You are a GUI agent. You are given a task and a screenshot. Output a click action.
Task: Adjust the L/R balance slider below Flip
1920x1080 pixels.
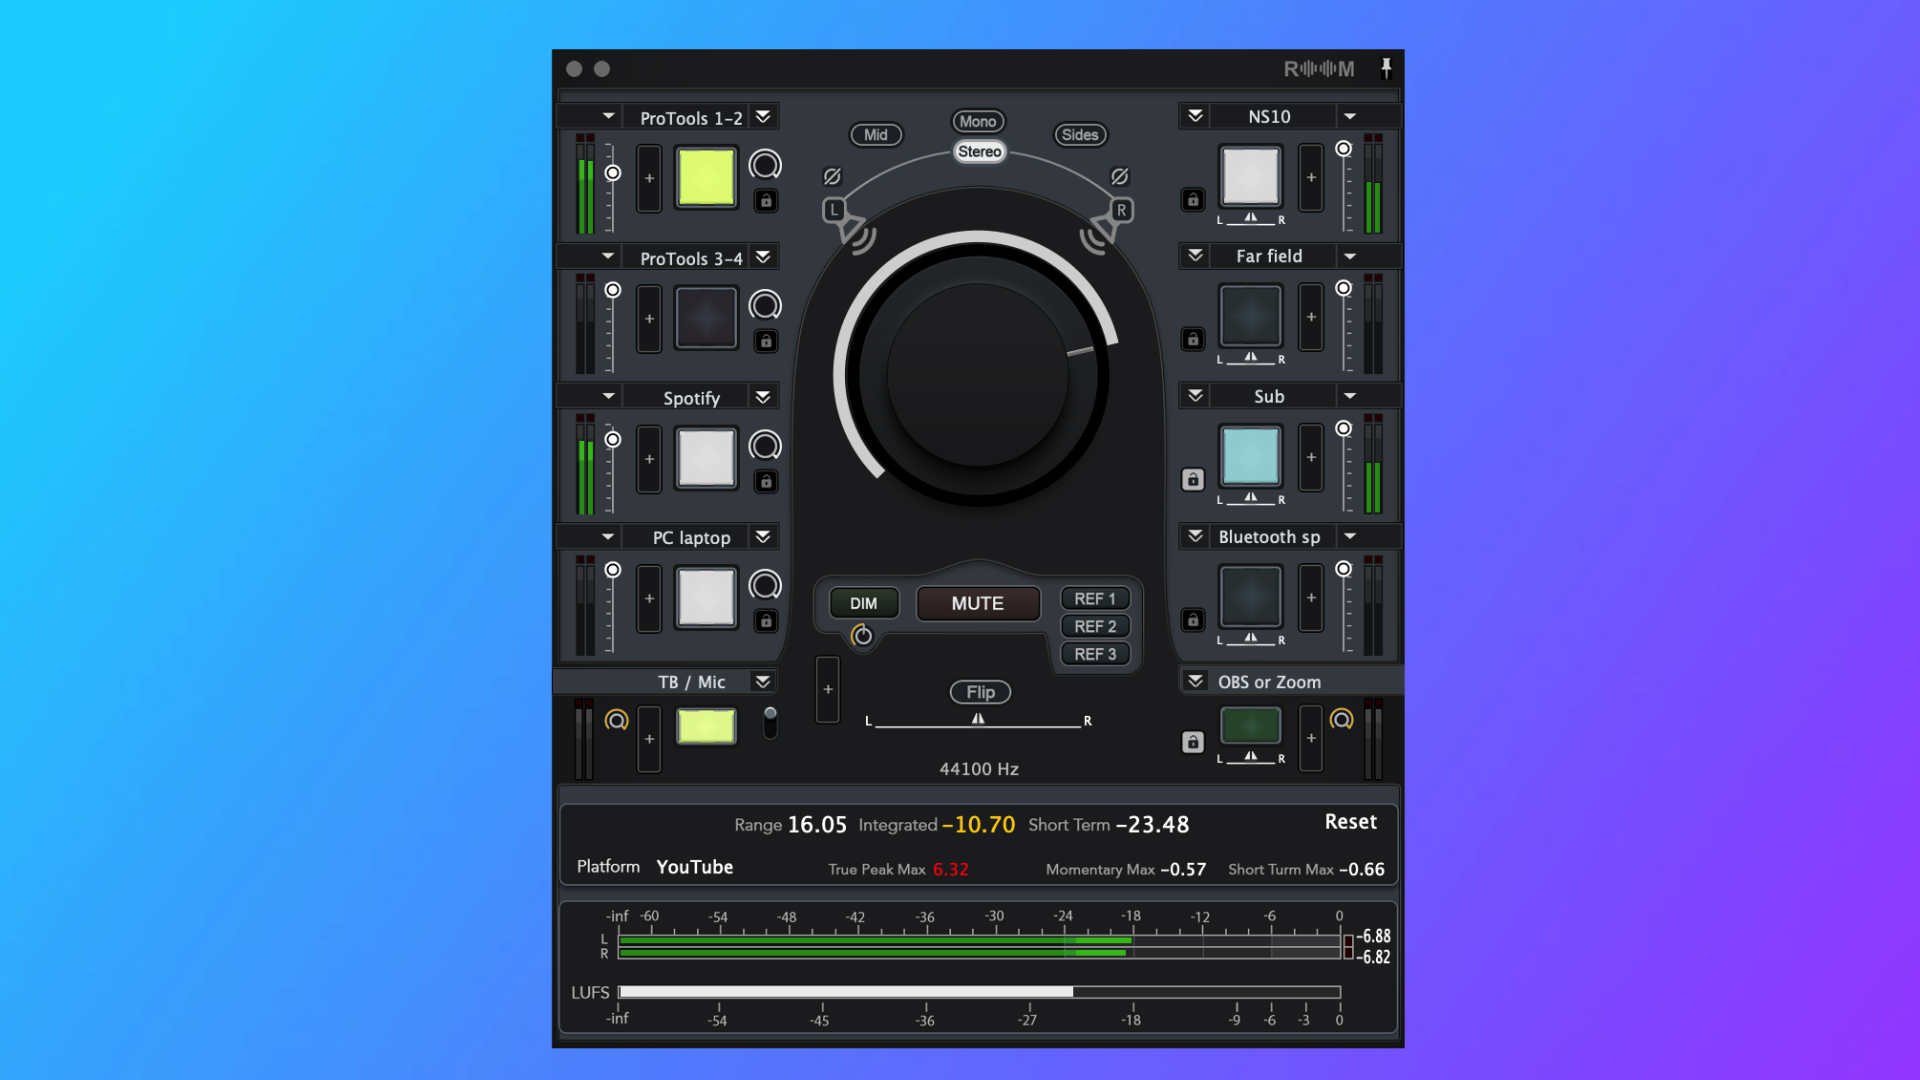point(977,720)
